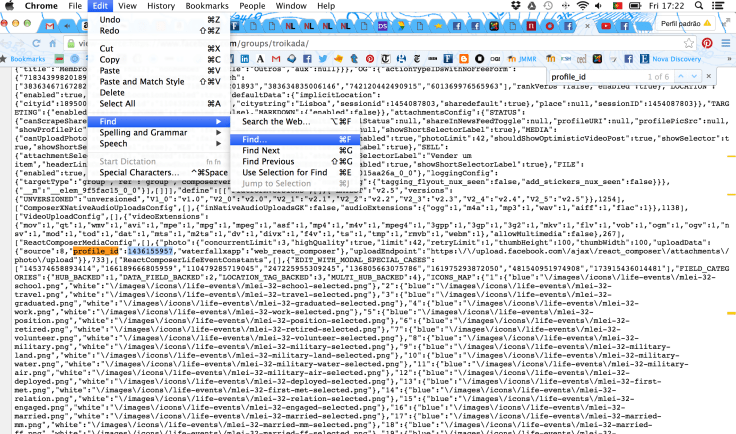Select Cut in the Edit menu

tap(159, 48)
